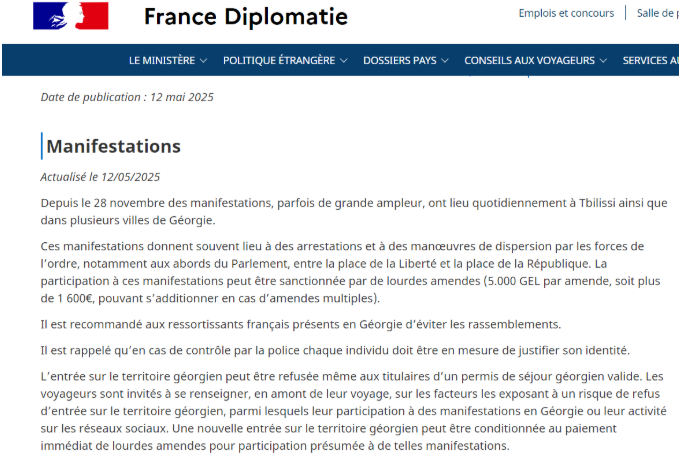Expand the Politique Étrangère chevron arrow
The image size is (690, 460).
(344, 61)
